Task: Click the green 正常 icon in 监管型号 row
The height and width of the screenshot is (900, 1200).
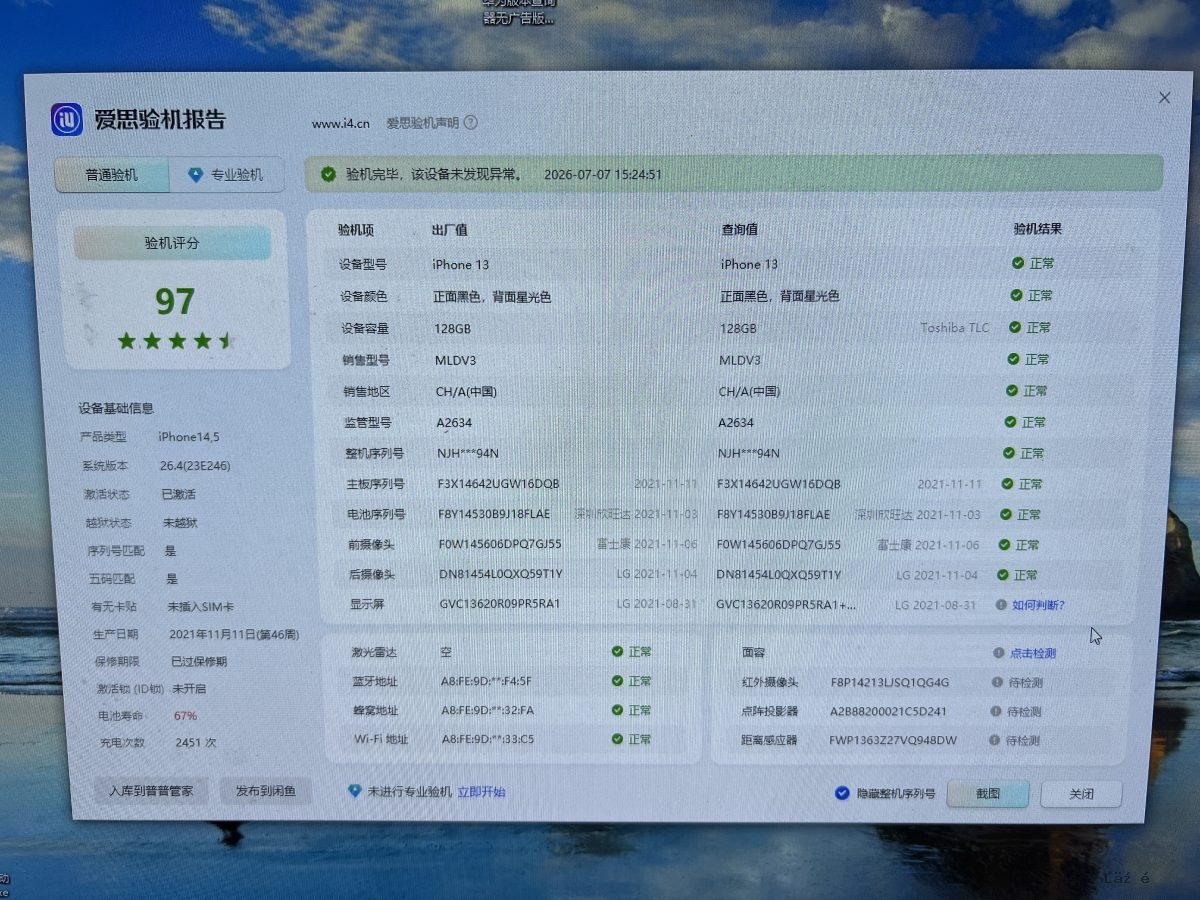Action: click(1011, 422)
